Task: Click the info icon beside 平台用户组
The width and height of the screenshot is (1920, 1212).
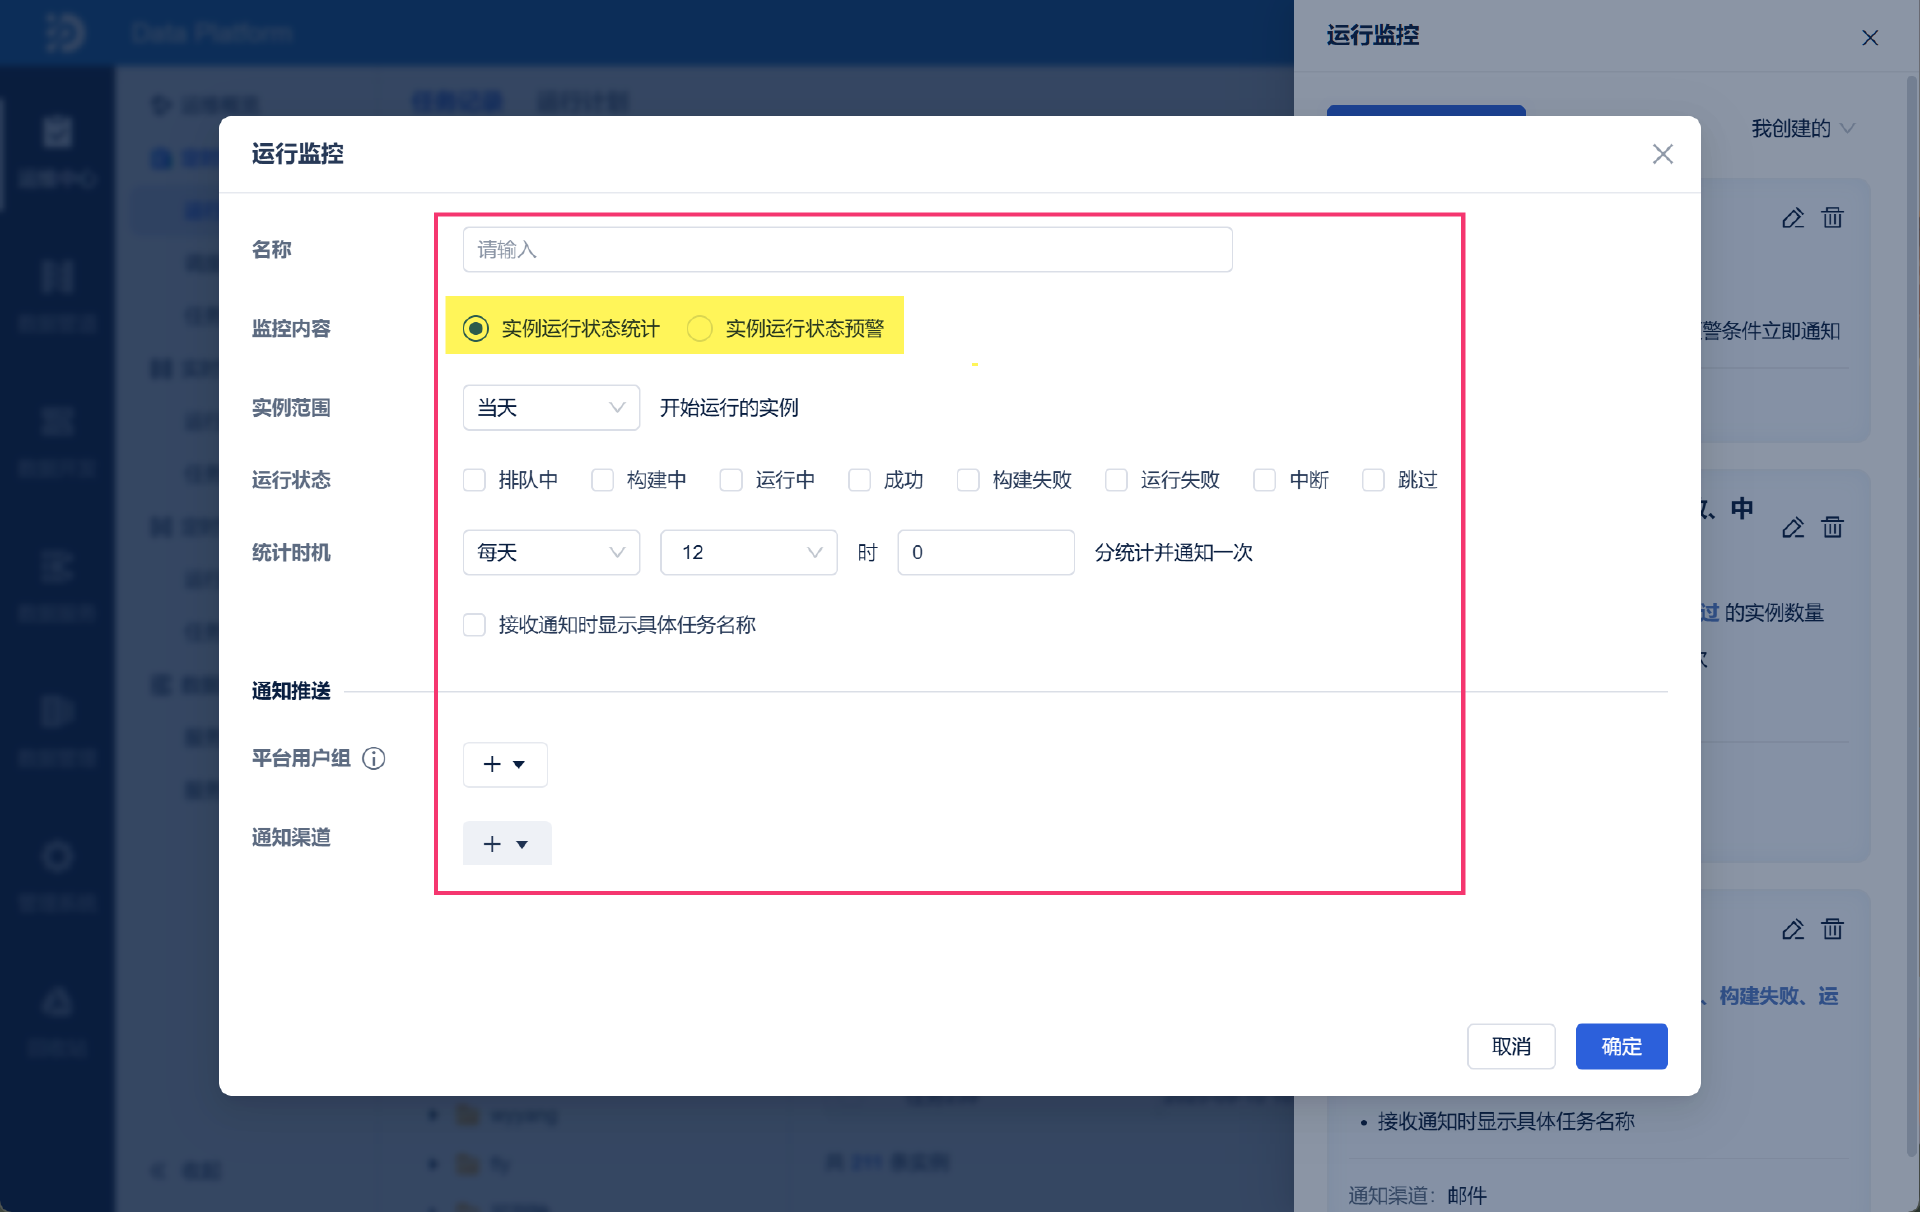Action: [x=374, y=759]
